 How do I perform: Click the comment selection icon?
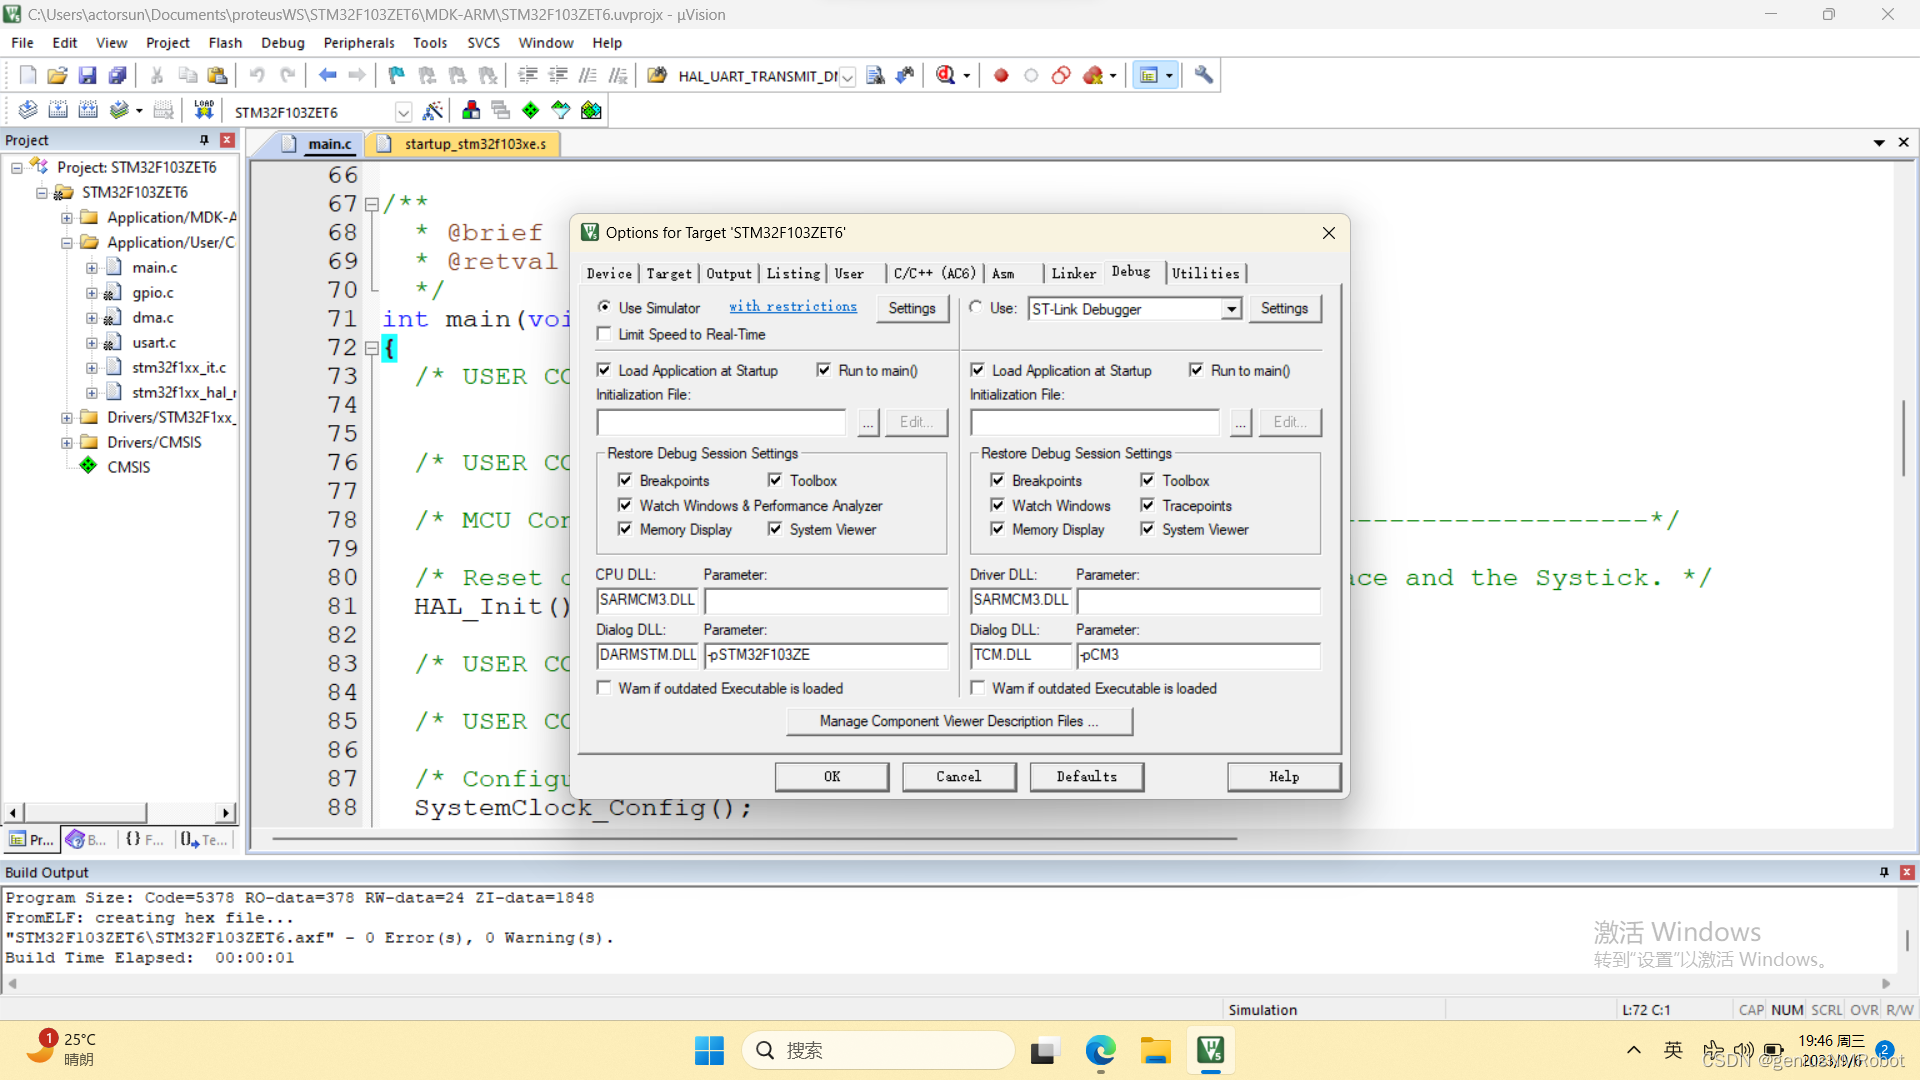pyautogui.click(x=588, y=75)
